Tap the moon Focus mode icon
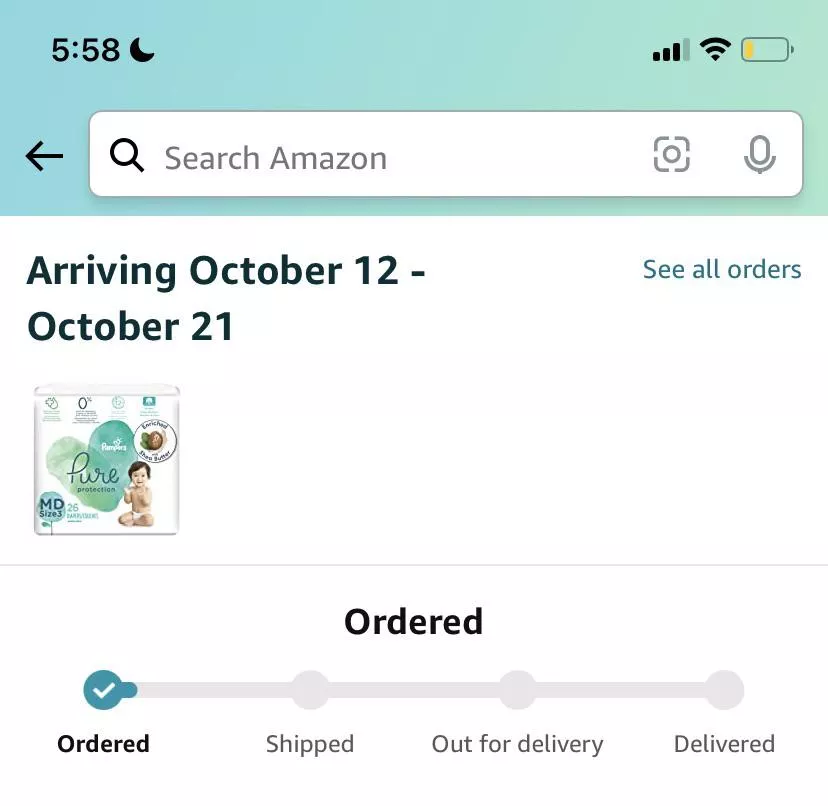 coord(142,50)
